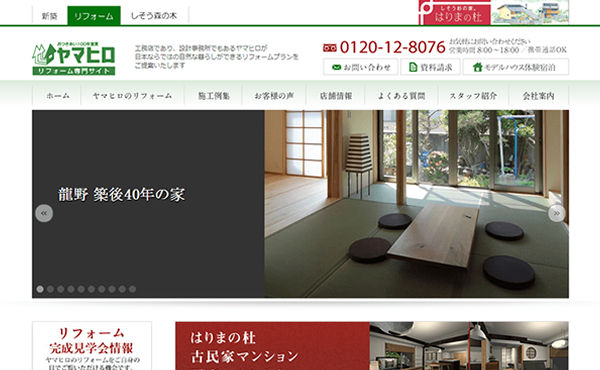Viewport: 600px width, 370px height.
Task: Select the first carousel pagination dot
Action: (40, 289)
